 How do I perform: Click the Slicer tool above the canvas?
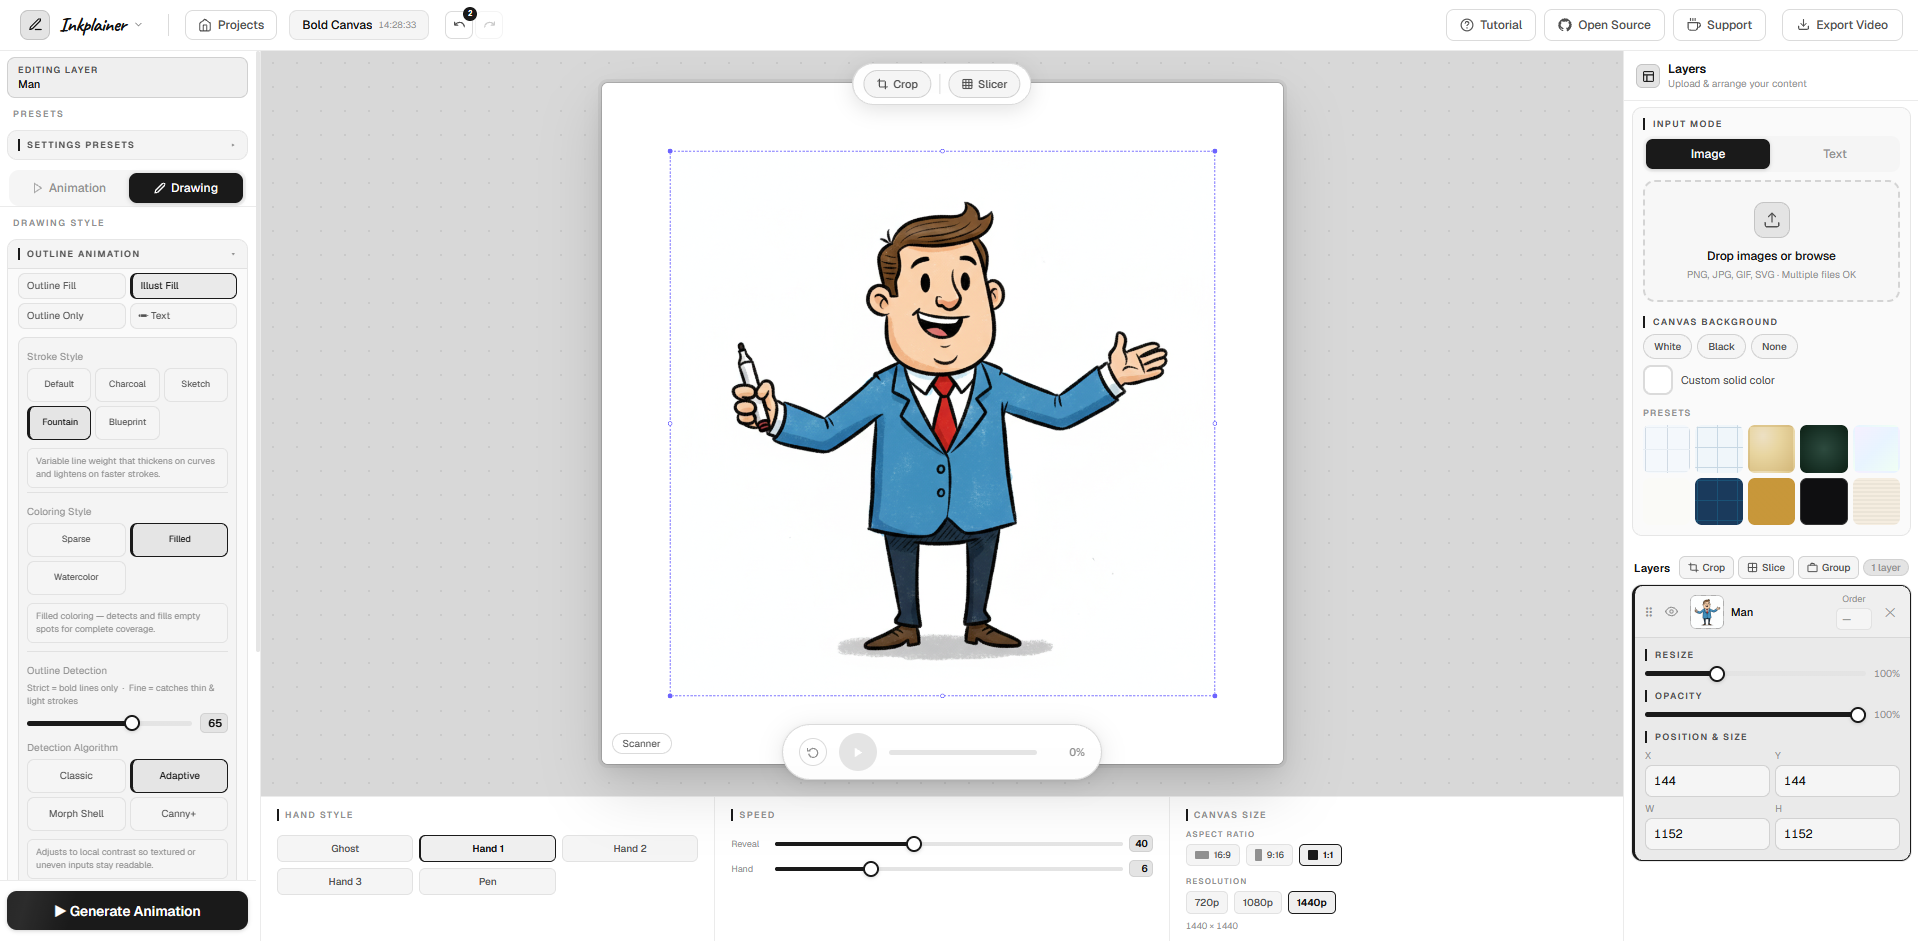point(984,84)
